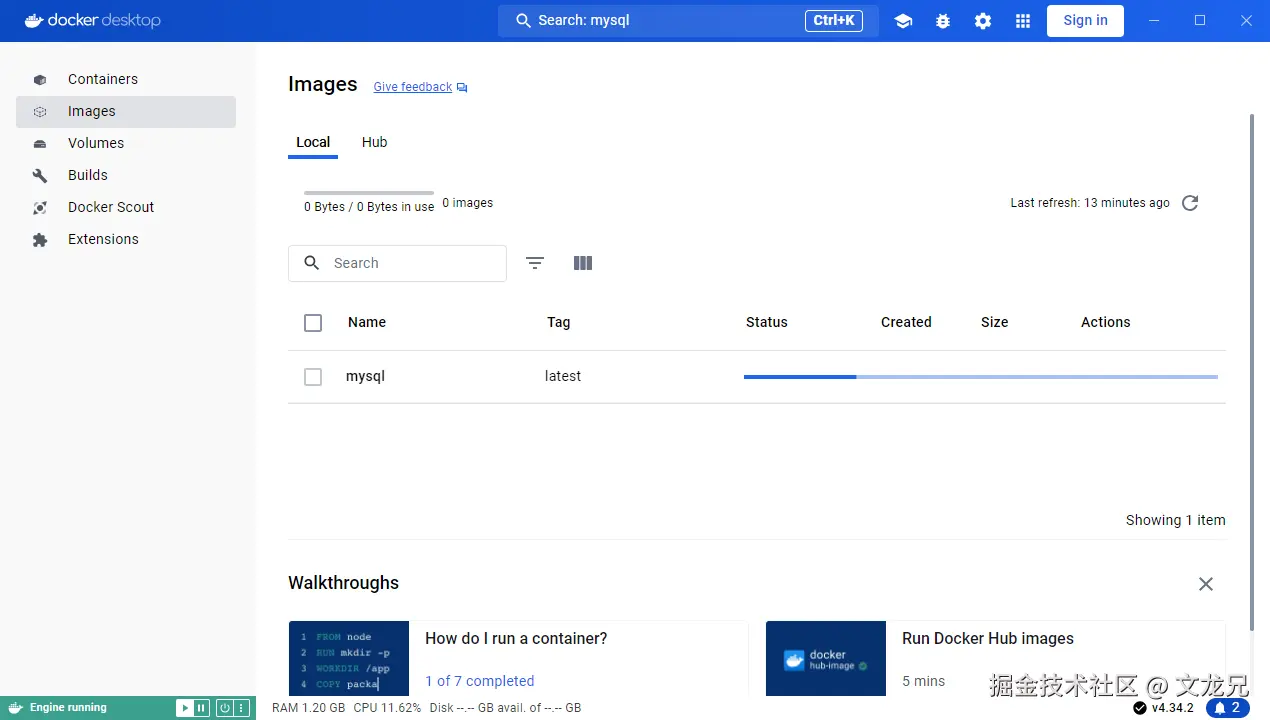1270x720 pixels.
Task: Tick the select-all images checkbox
Action: 313,323
